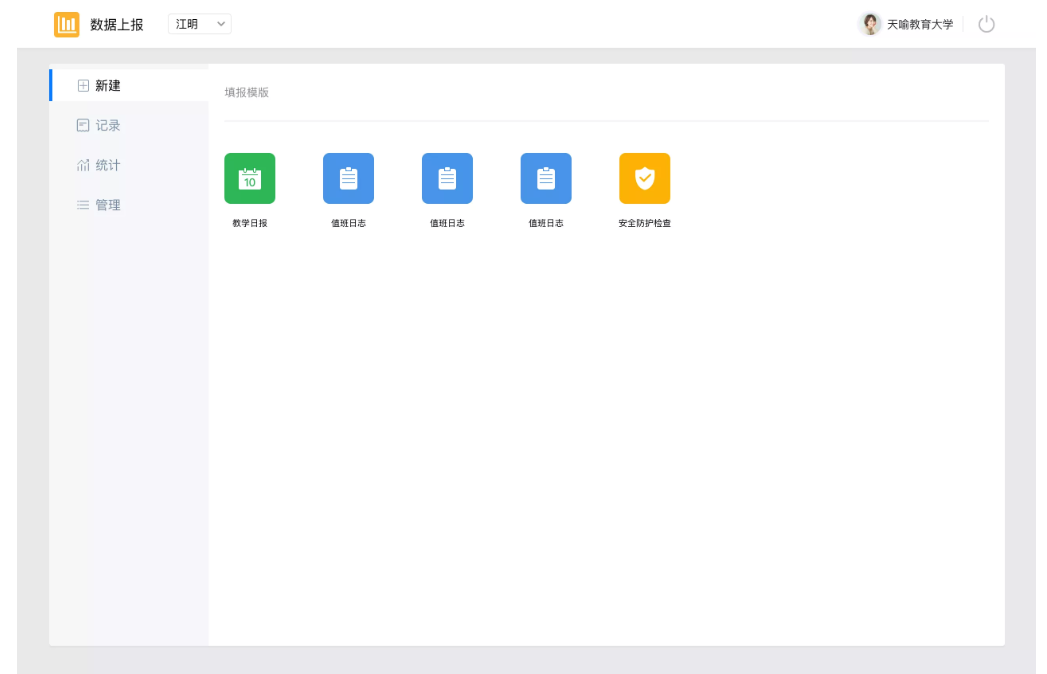Open the 江明 dropdown selector

[200, 24]
